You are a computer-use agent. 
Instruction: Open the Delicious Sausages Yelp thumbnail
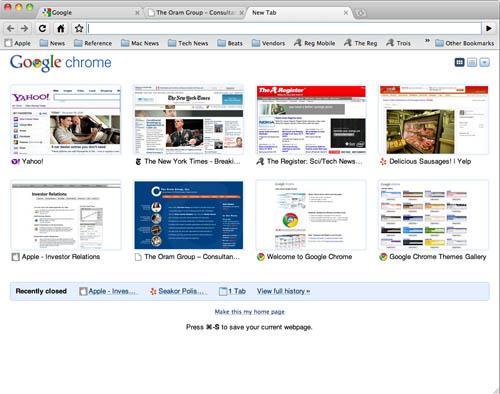coord(434,120)
